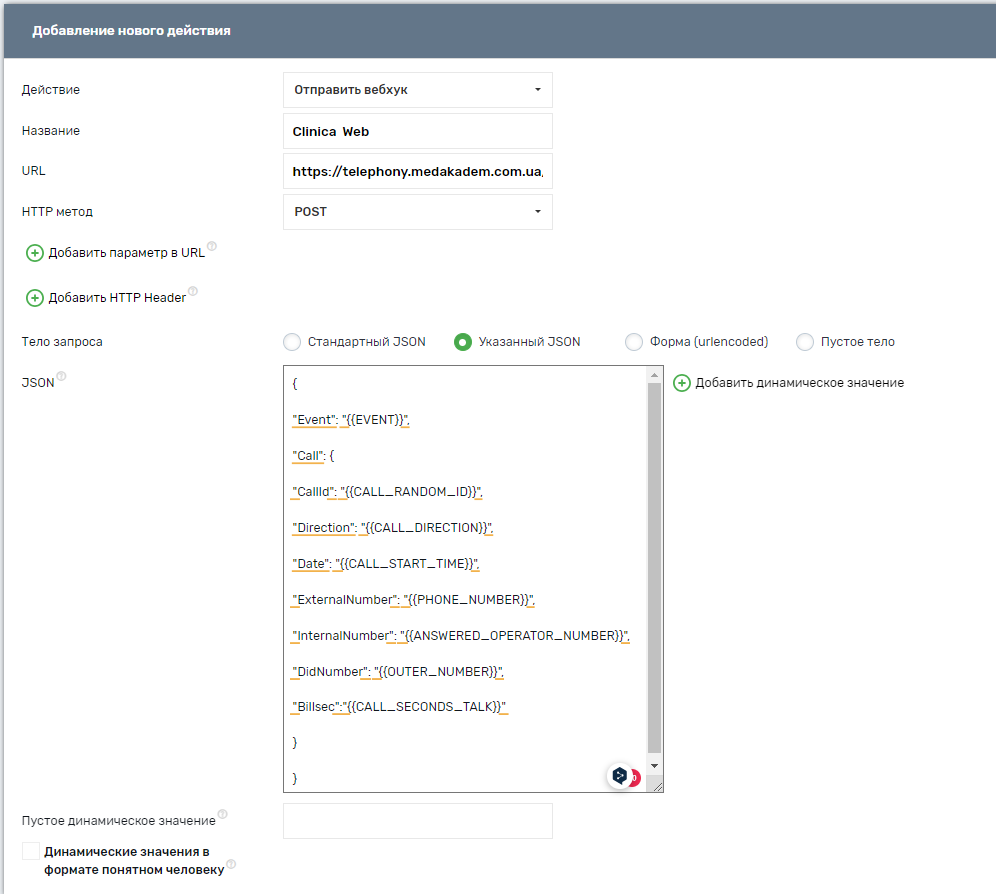Click the help icon after Добавить HTTP Header

[193, 292]
